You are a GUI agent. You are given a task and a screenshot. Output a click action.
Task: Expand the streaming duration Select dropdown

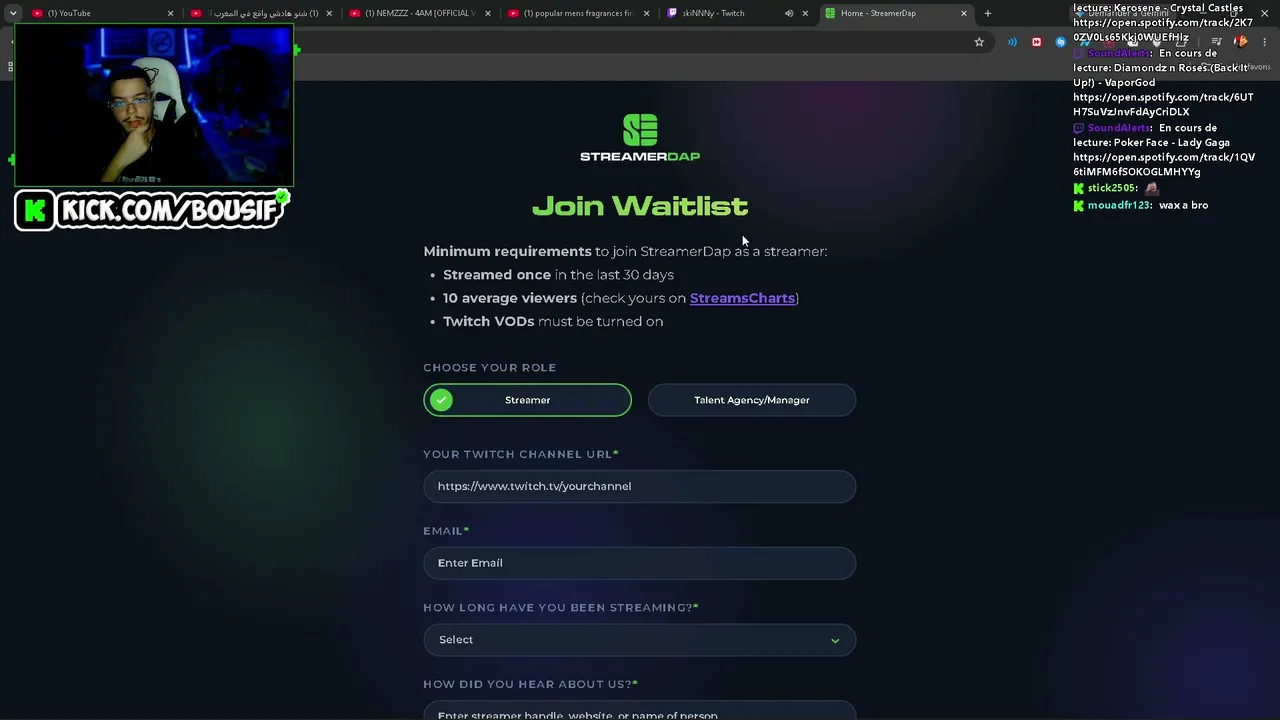click(640, 640)
